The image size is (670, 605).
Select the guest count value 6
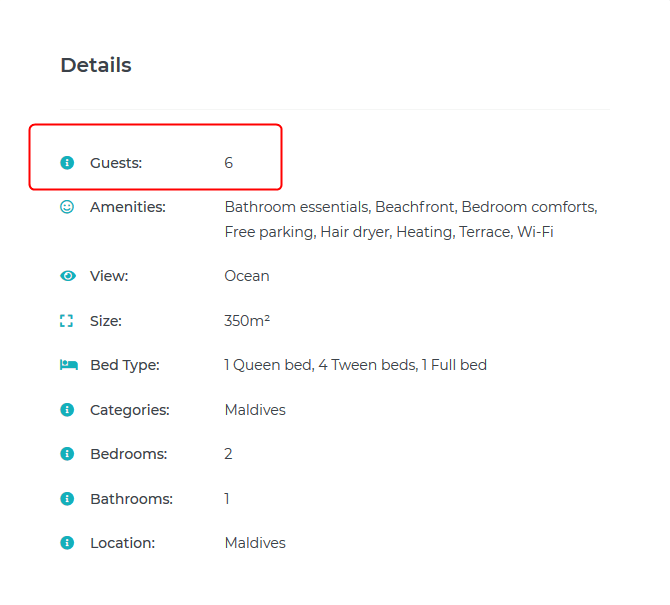pyautogui.click(x=229, y=162)
